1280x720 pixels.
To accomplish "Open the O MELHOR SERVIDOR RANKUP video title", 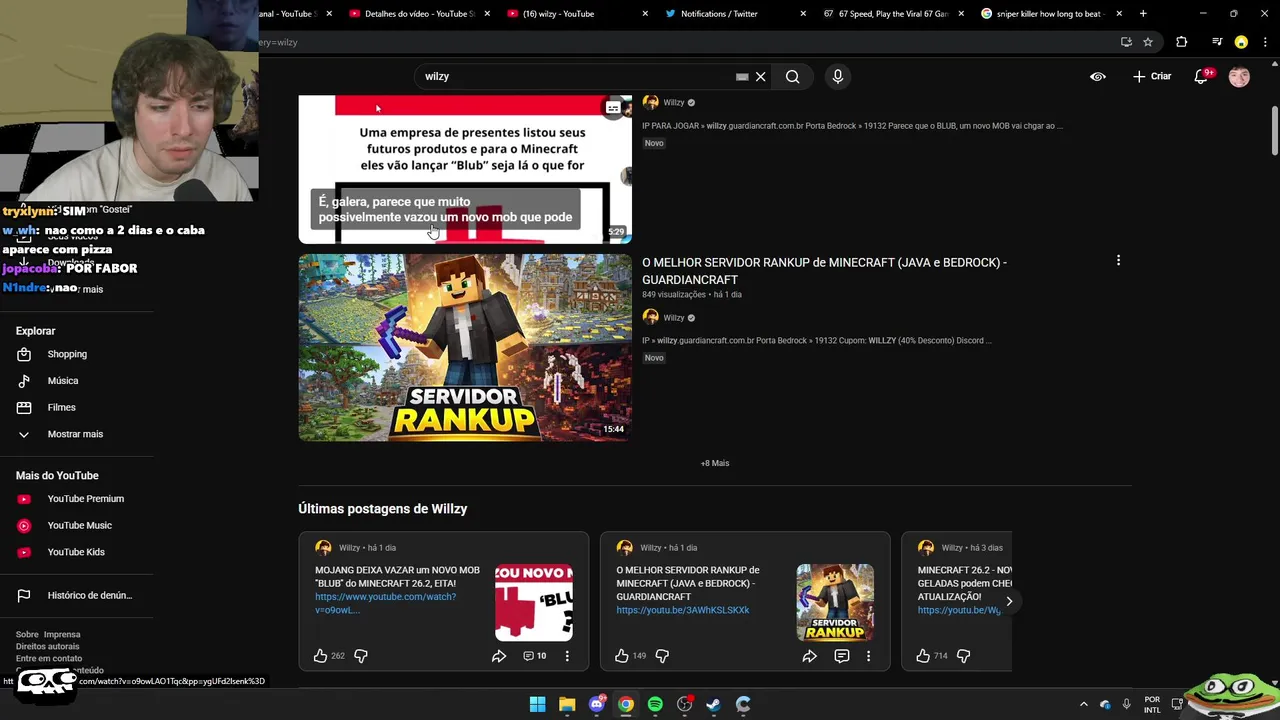I will click(x=824, y=271).
